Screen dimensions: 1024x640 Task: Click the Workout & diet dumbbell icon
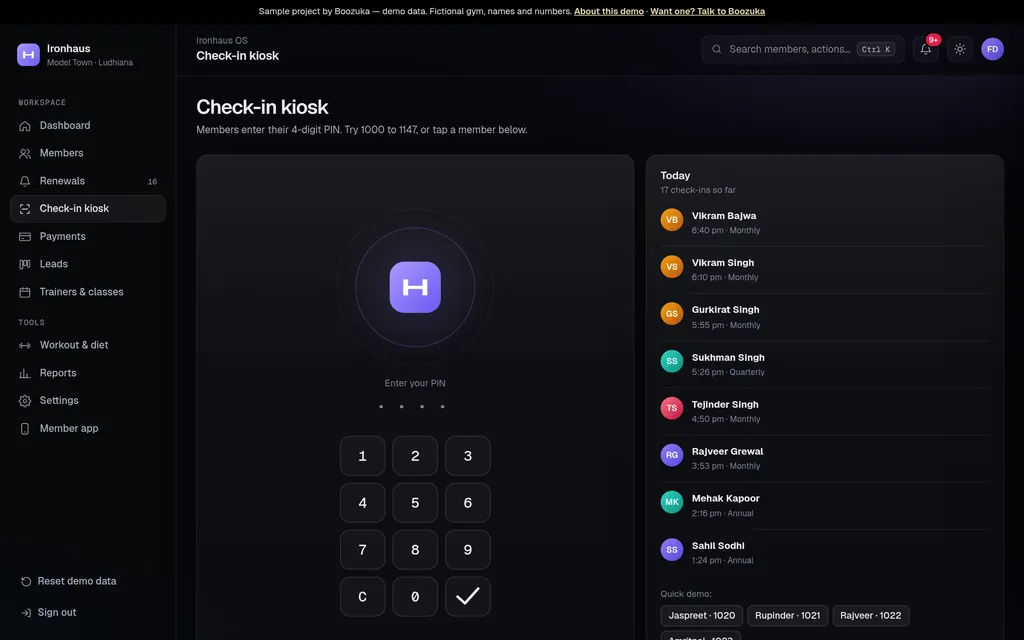click(x=25, y=345)
